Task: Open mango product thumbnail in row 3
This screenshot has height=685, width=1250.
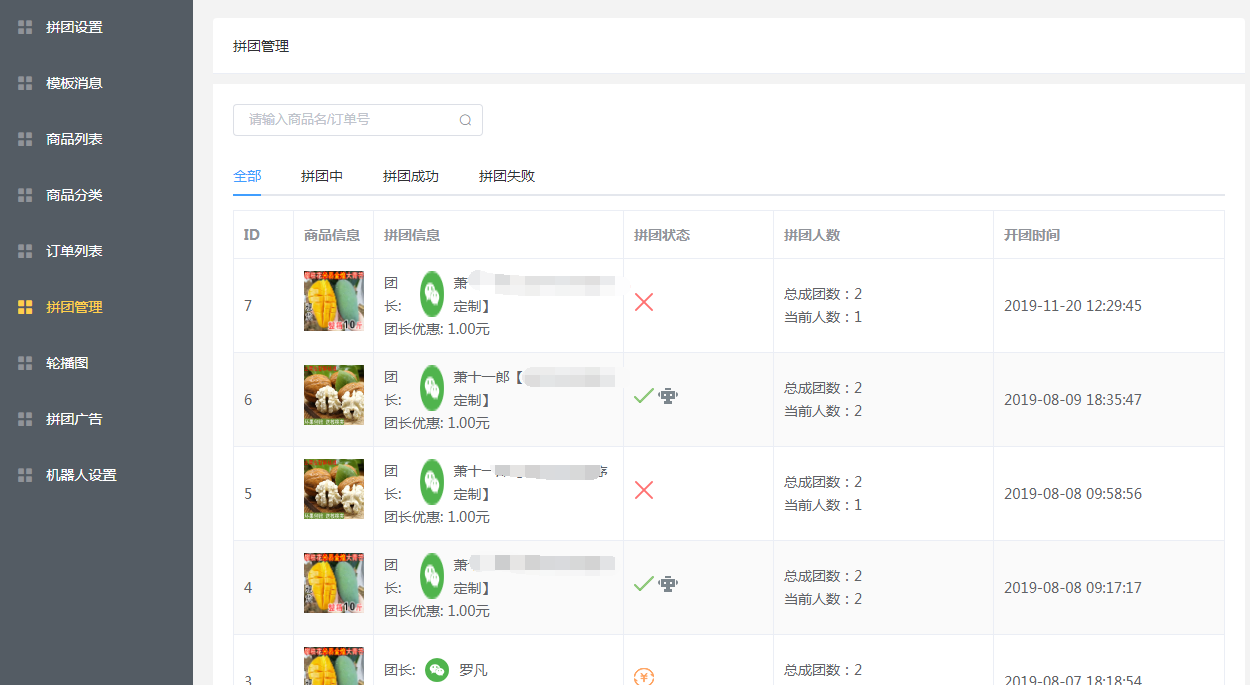Action: pos(334,666)
